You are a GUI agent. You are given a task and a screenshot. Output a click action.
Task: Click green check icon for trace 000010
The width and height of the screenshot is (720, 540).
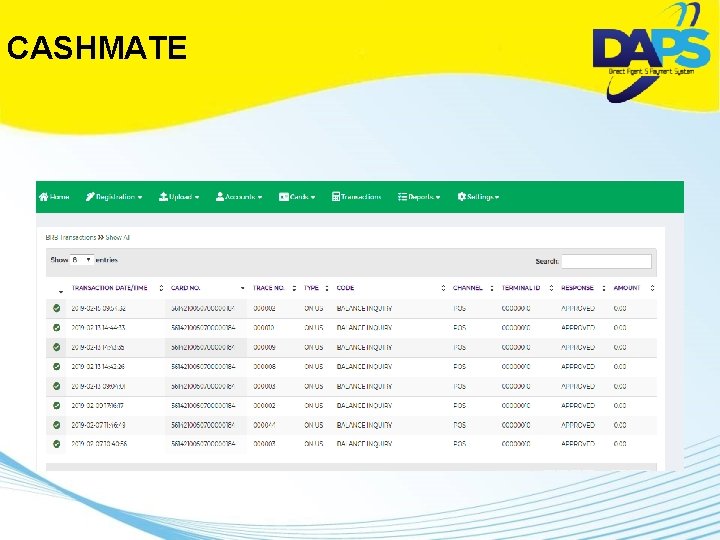click(x=56, y=328)
